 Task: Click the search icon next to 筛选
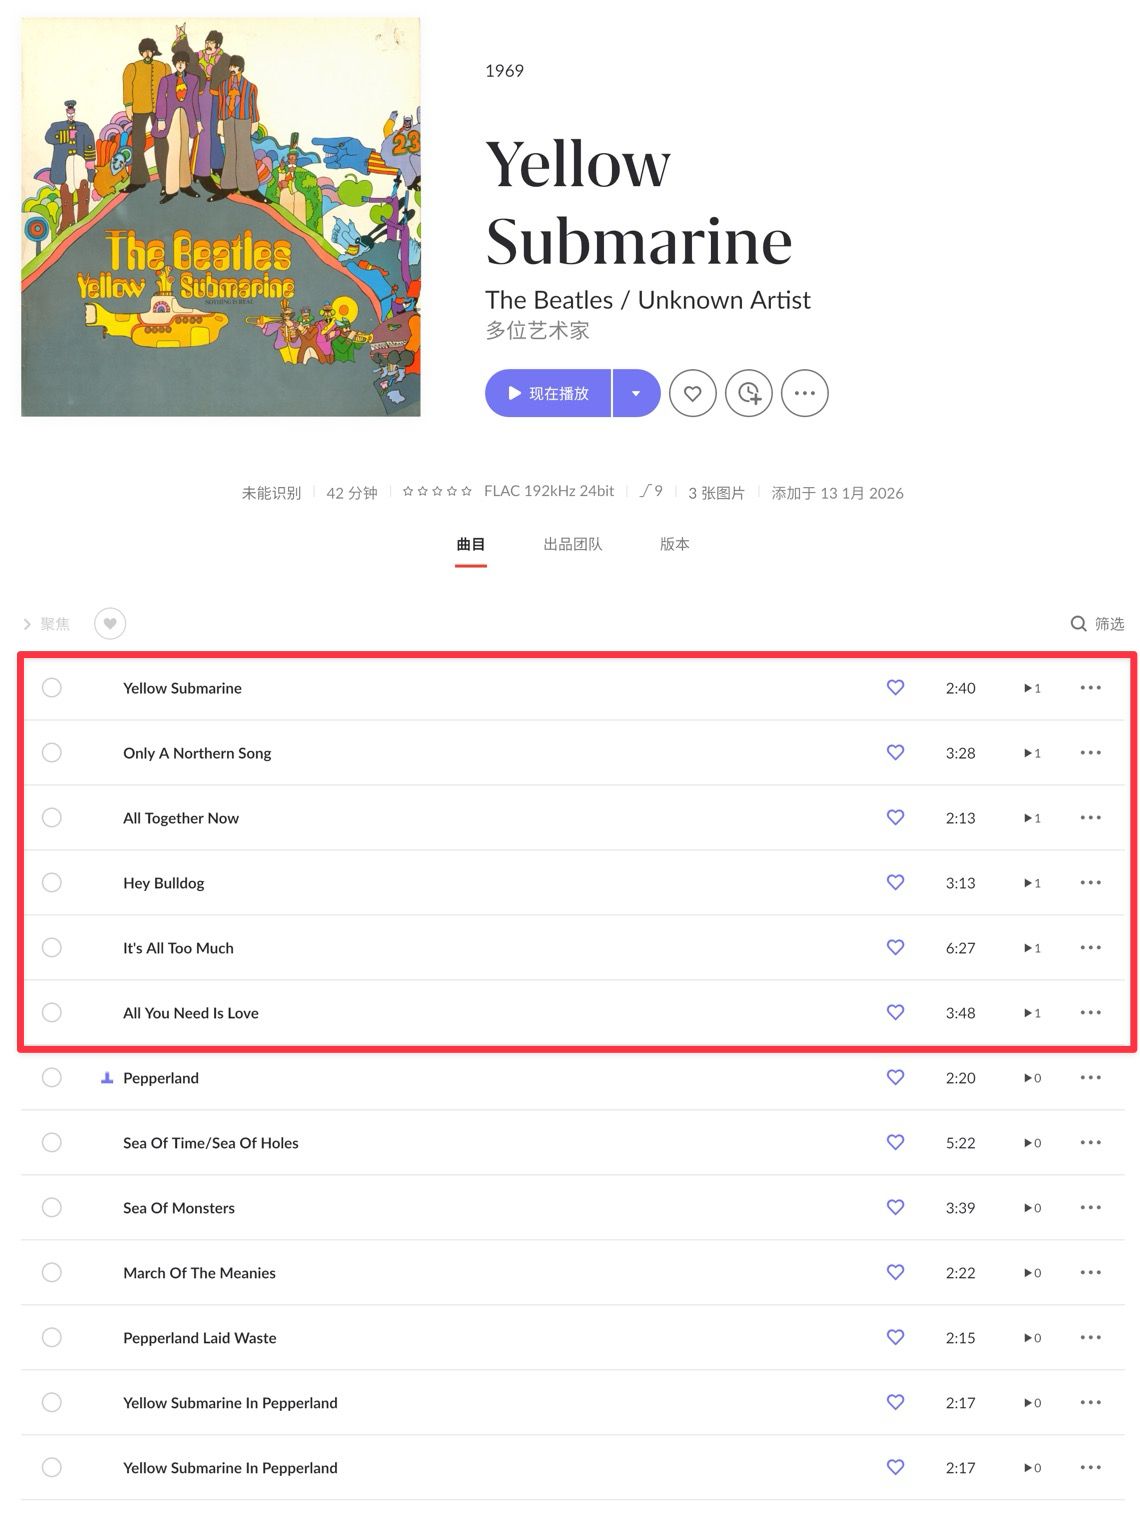[1078, 624]
